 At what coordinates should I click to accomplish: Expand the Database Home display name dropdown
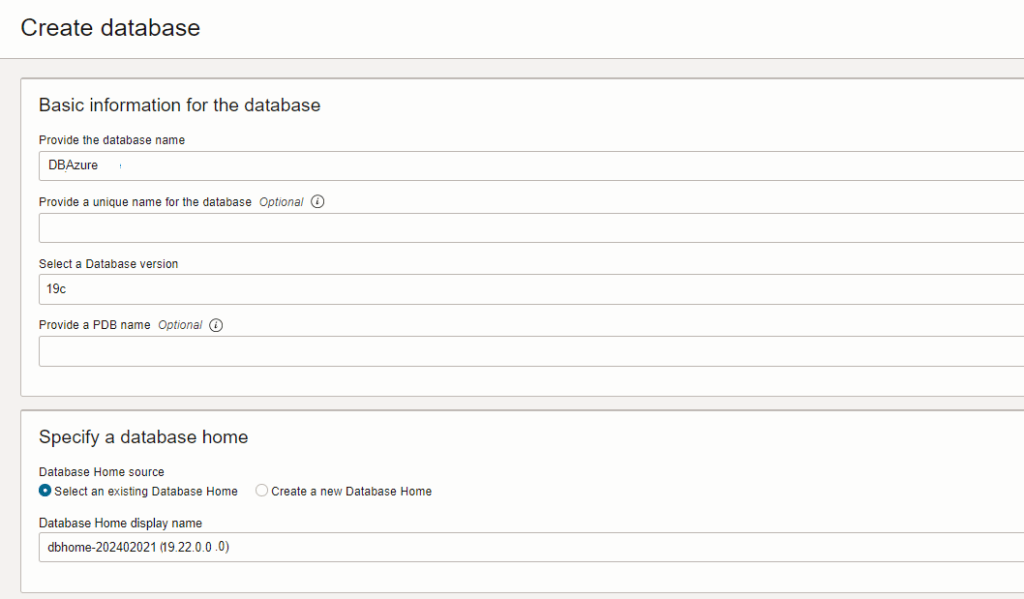coord(530,547)
